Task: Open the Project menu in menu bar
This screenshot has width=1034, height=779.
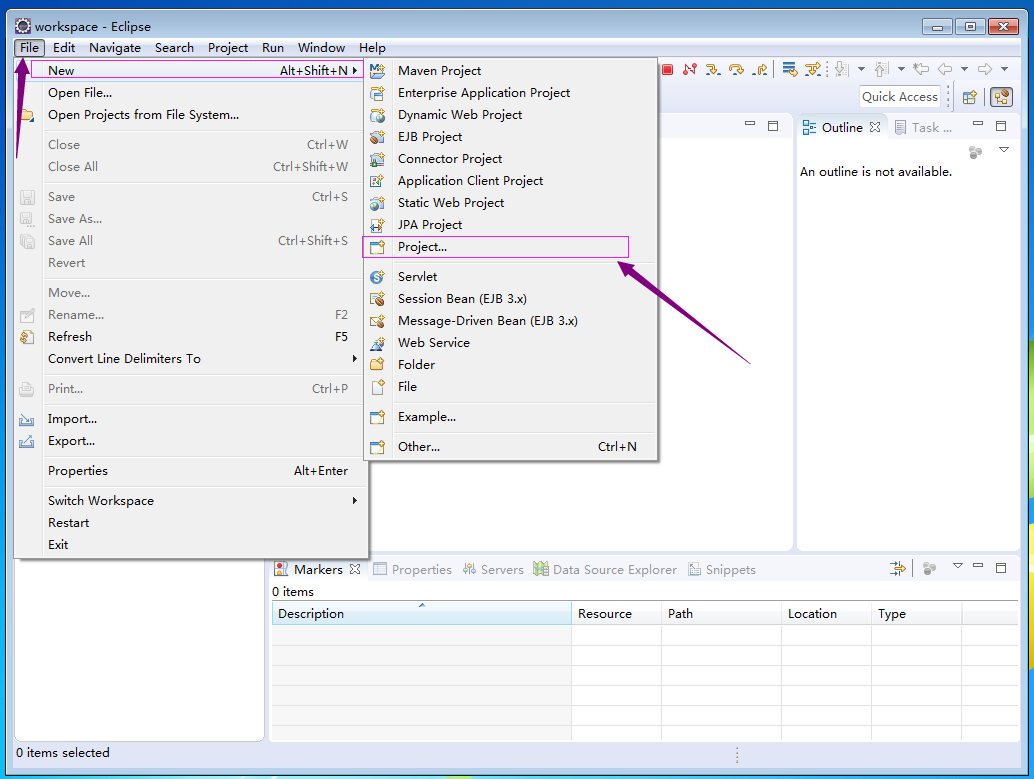Action: tap(228, 47)
